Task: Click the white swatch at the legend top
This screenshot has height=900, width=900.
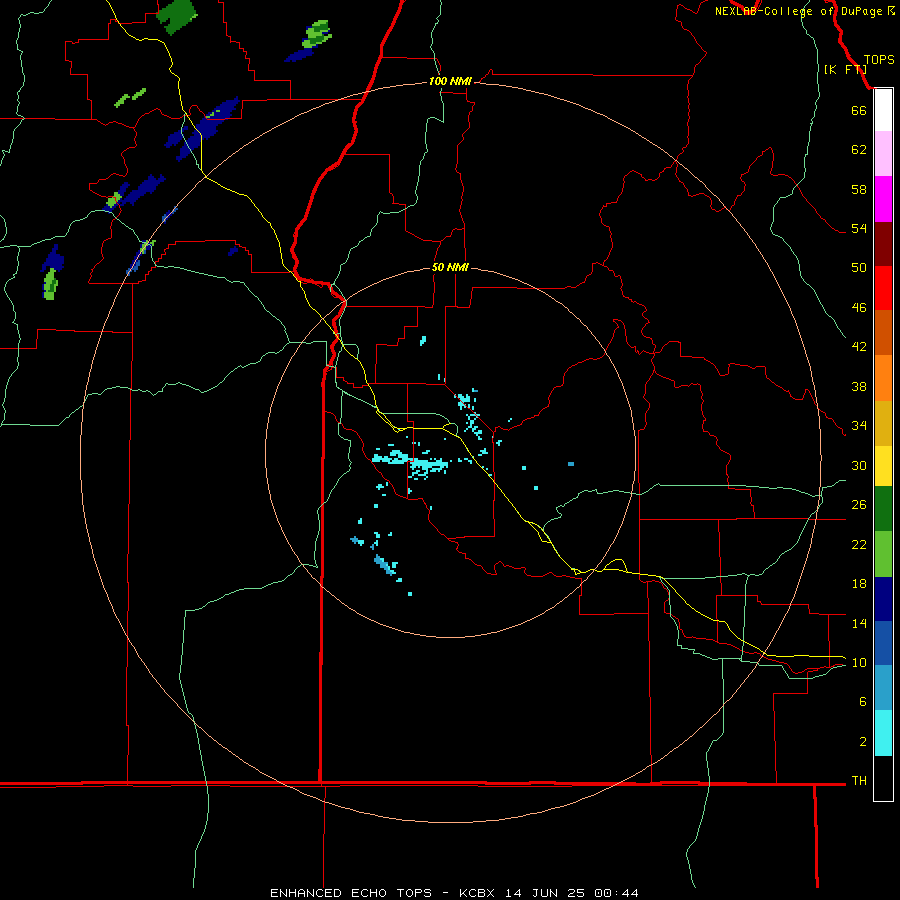Action: click(883, 110)
